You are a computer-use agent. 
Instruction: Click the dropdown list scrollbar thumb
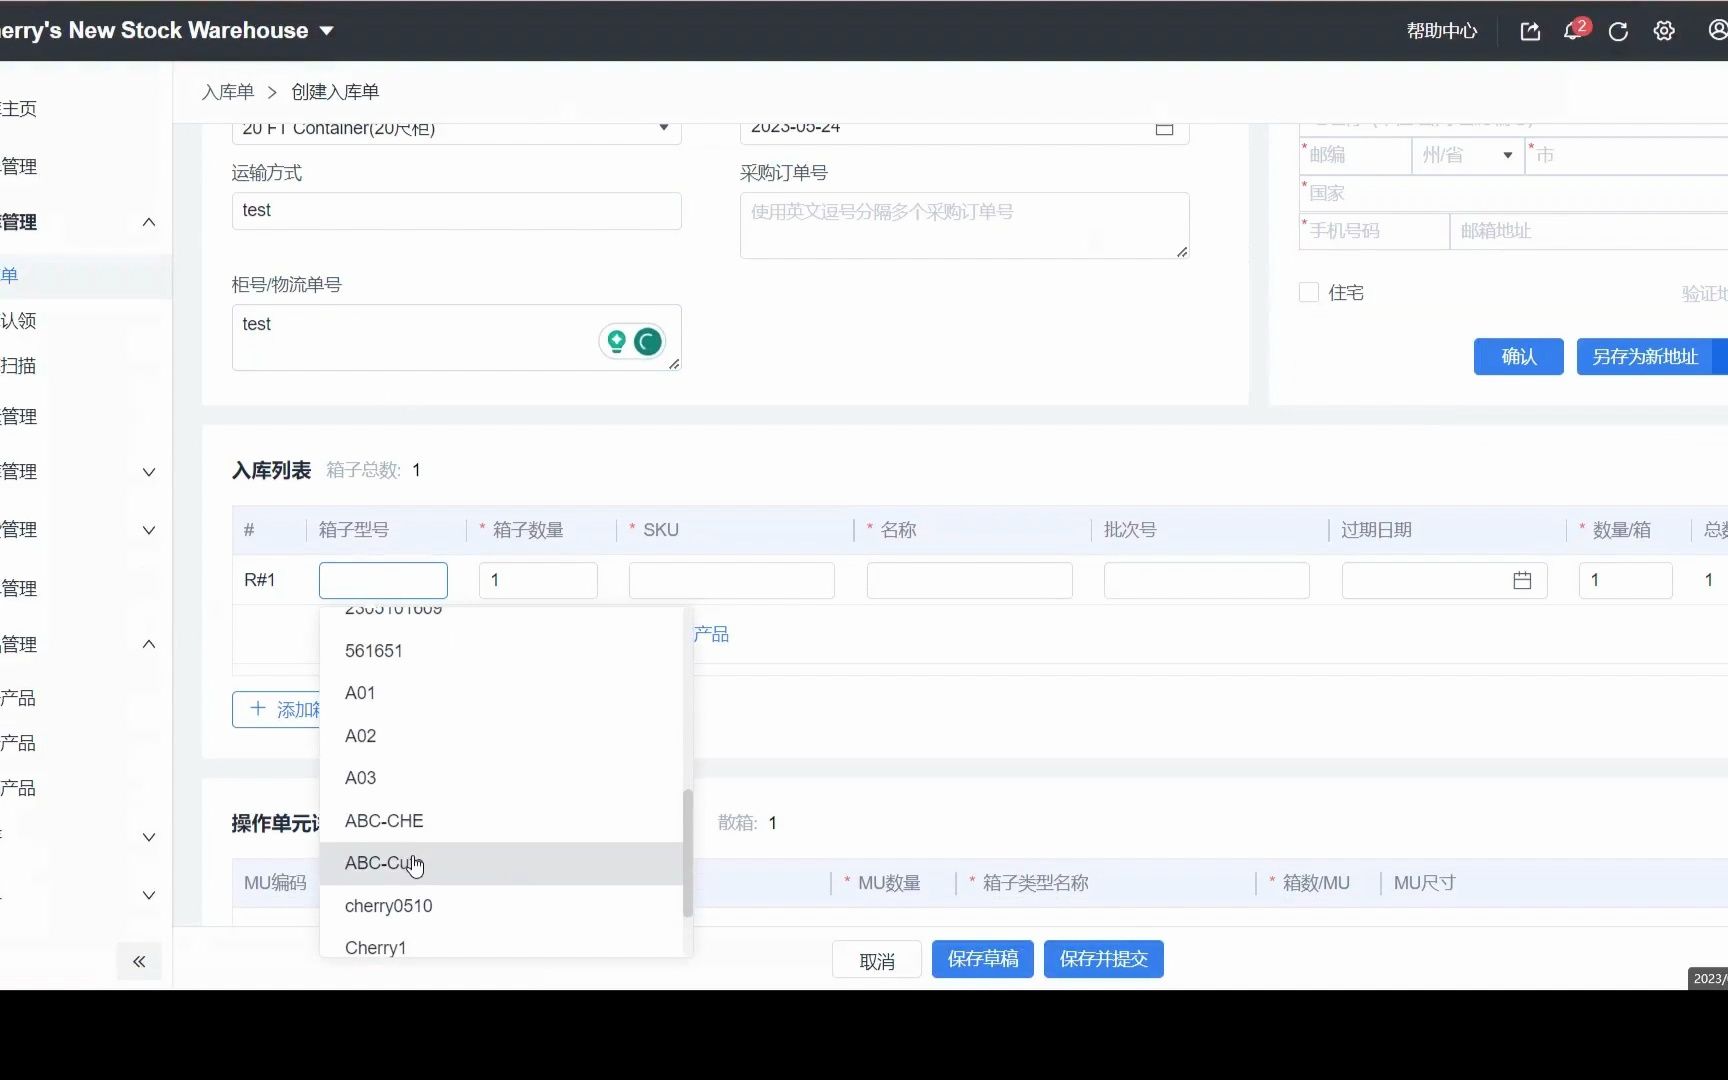tap(688, 853)
